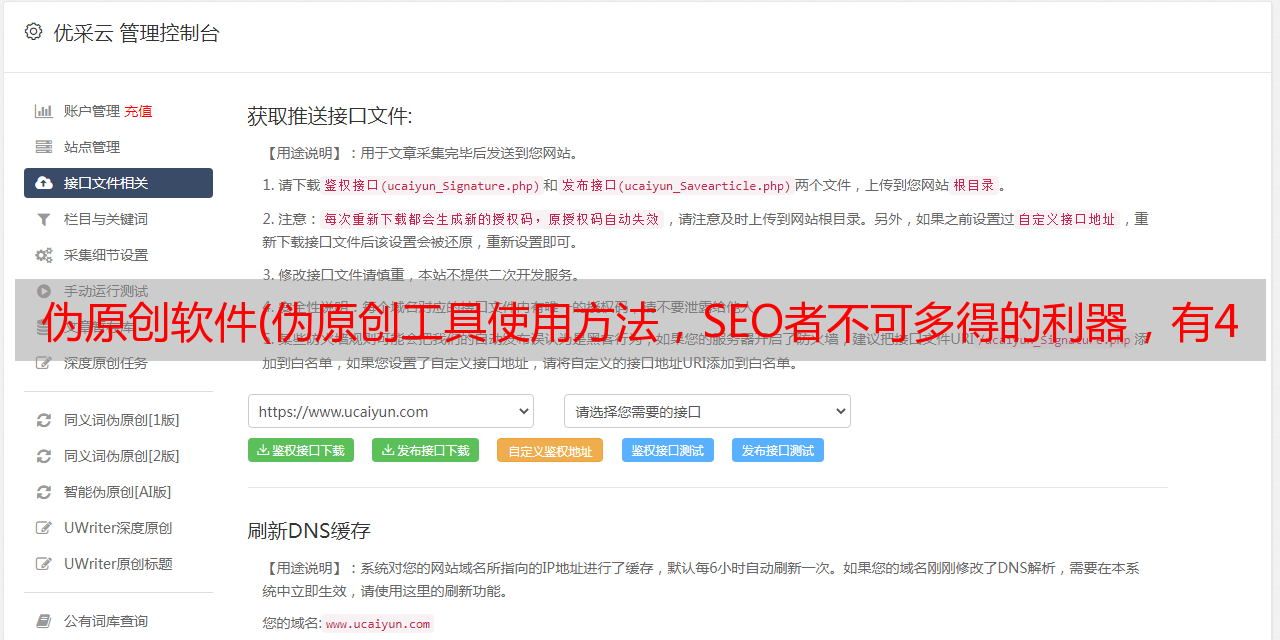
Task: Click the blue 发布接口测试 button
Action: tap(777, 451)
